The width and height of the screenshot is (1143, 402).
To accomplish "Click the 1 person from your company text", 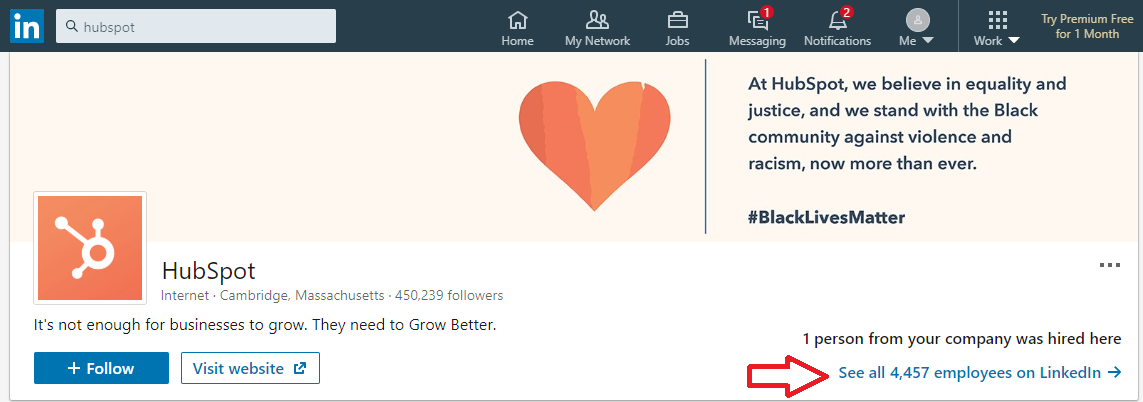I will pos(961,339).
